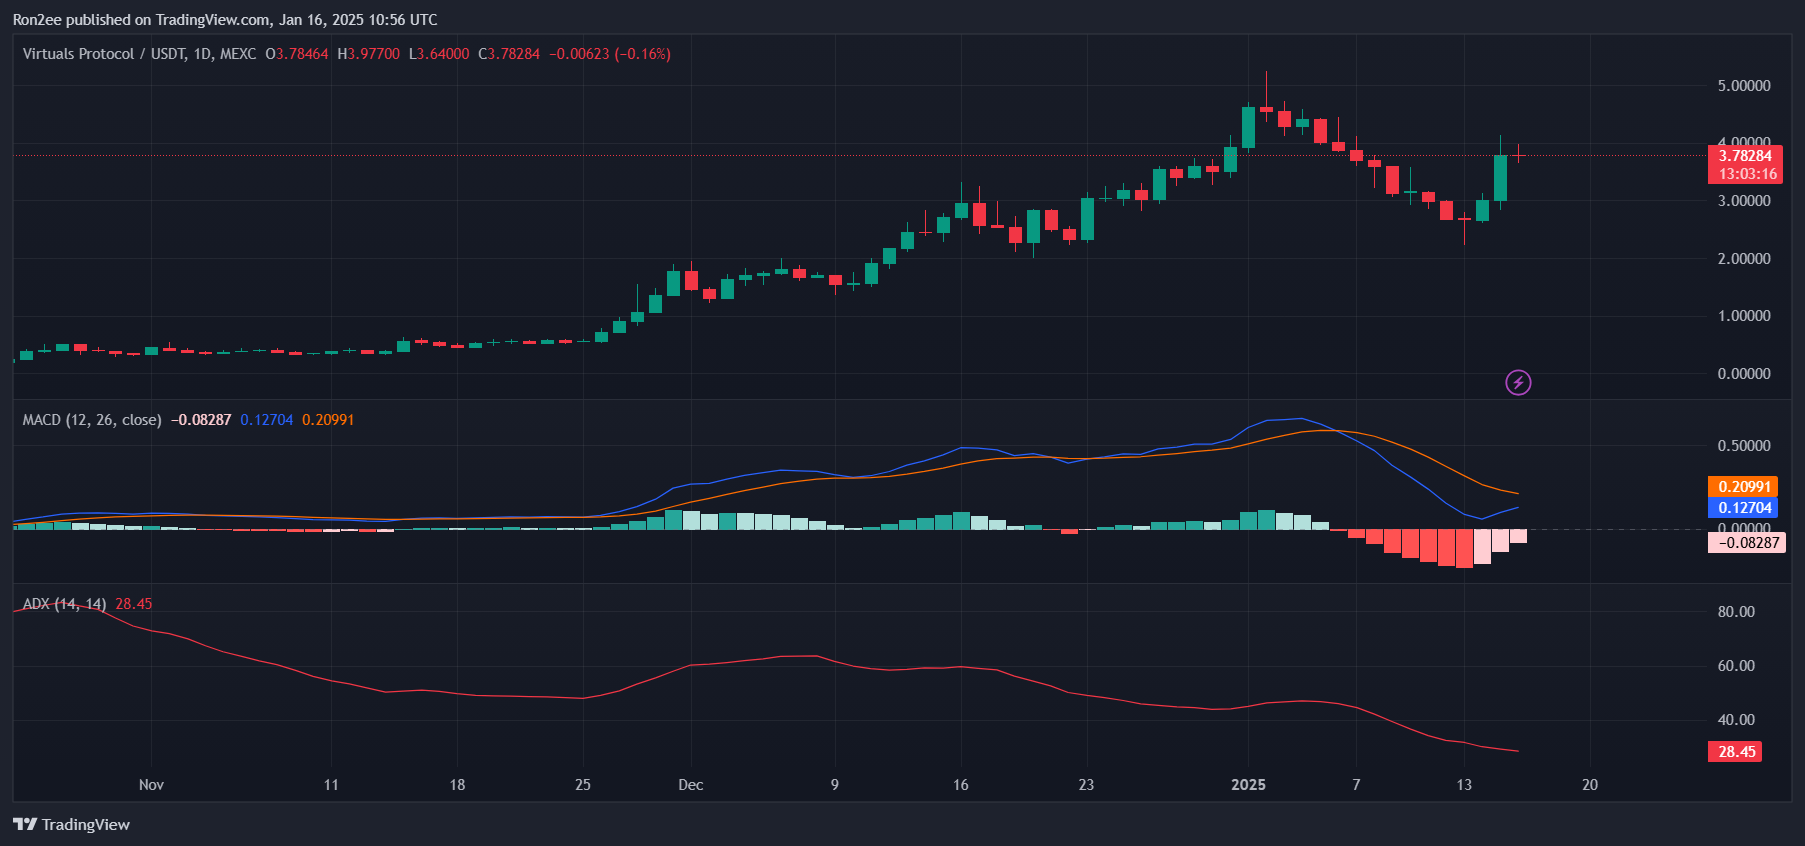
Task: Click the 5.00000 price axis label
Action: pos(1743,86)
